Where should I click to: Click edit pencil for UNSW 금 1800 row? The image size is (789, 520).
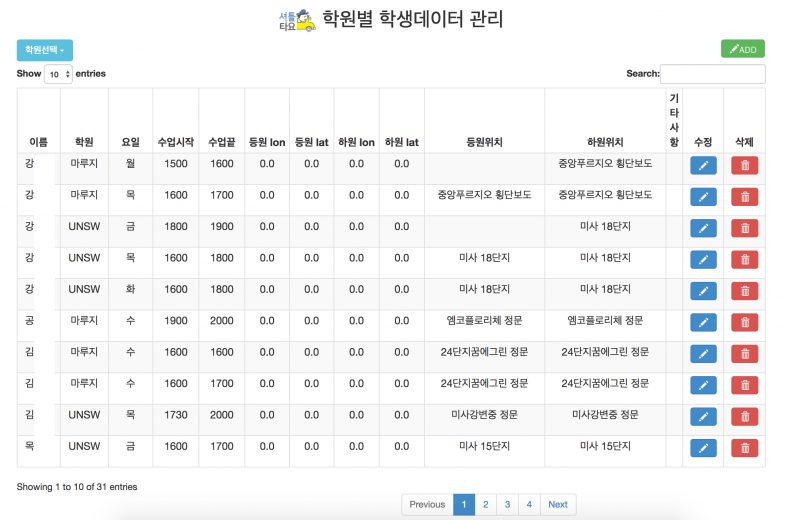[703, 229]
